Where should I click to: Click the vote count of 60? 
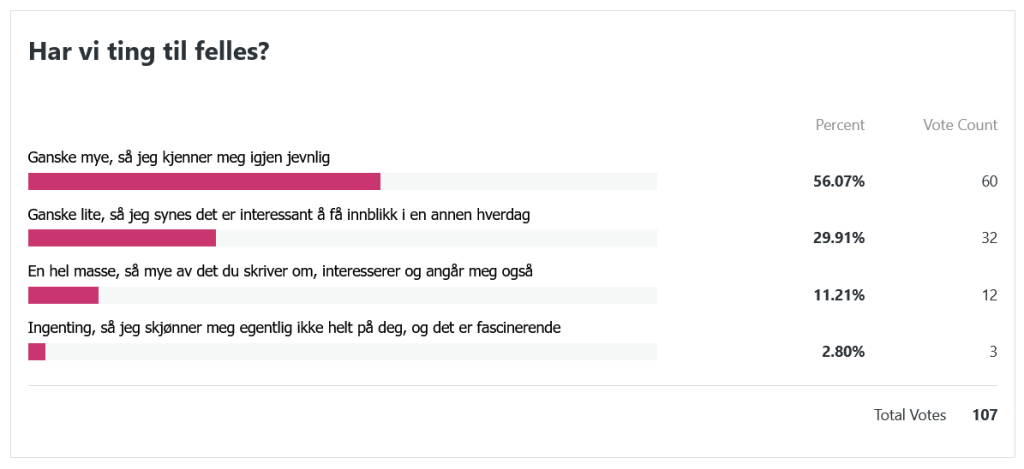click(x=989, y=181)
